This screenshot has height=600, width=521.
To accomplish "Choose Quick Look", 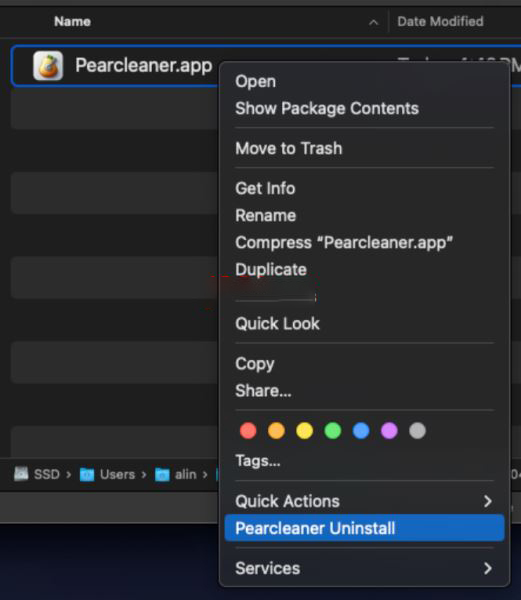I will [277, 324].
